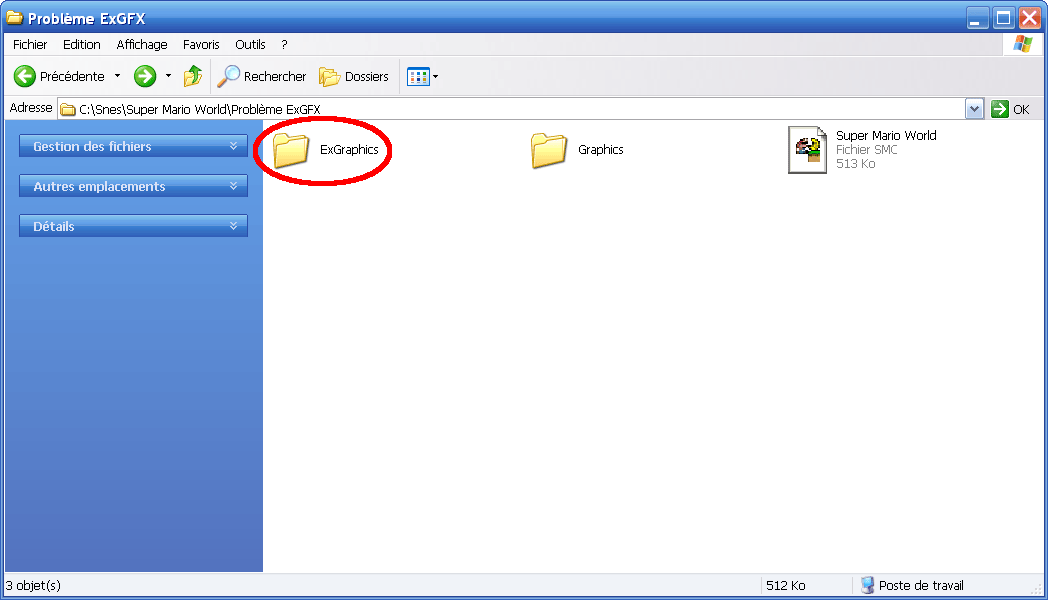Click the green forward arrow icon
The image size is (1048, 600).
pyautogui.click(x=144, y=76)
